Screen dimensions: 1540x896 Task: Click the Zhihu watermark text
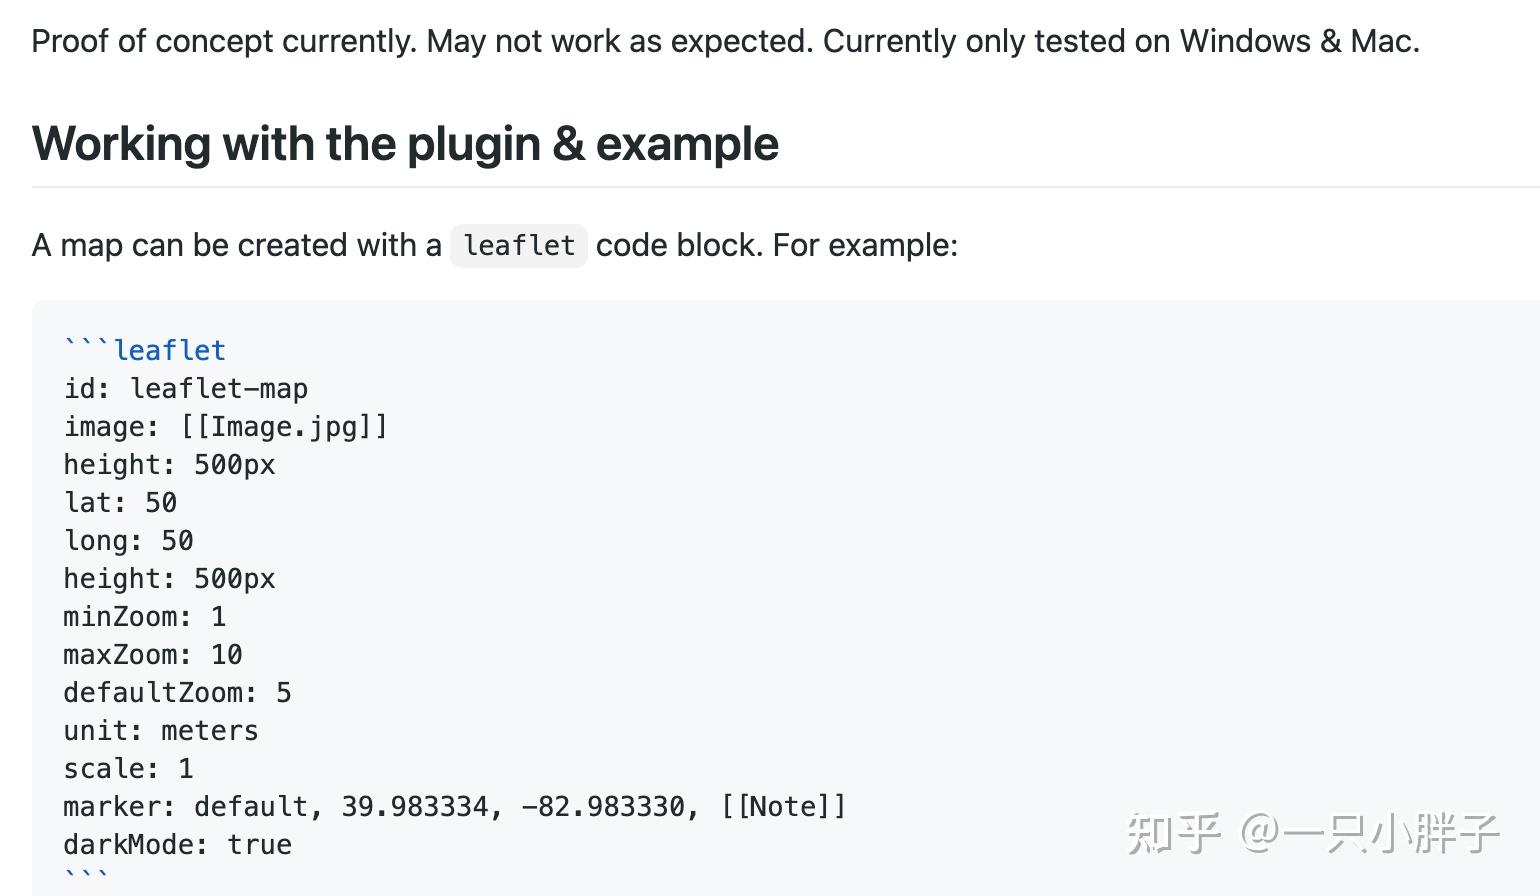point(1313,833)
